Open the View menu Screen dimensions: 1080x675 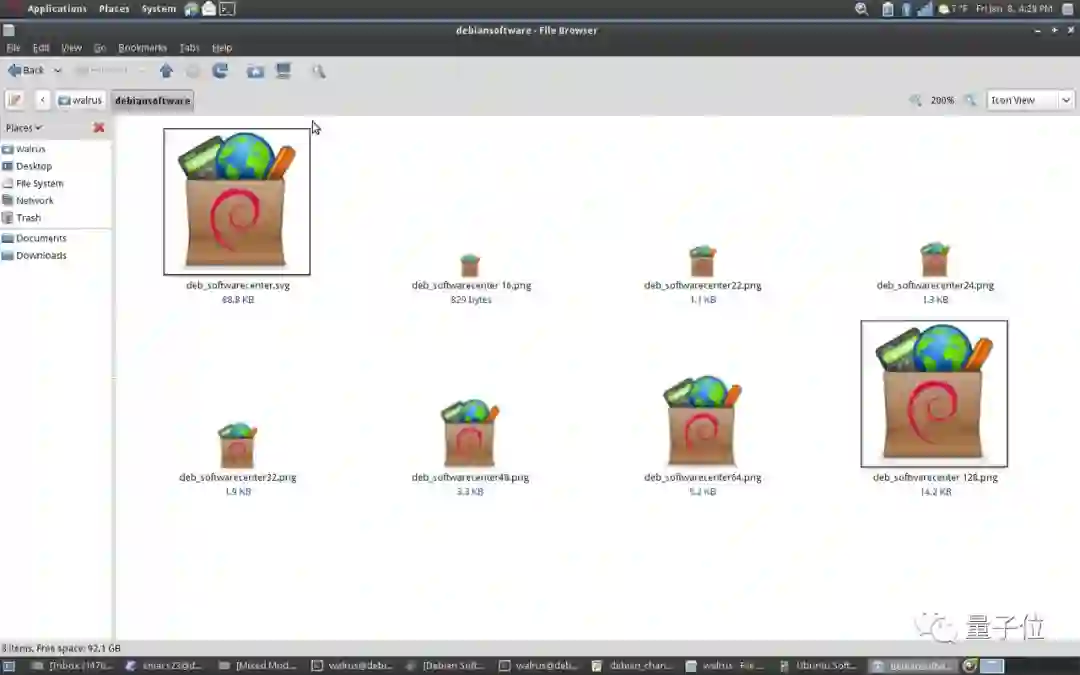pyautogui.click(x=71, y=48)
